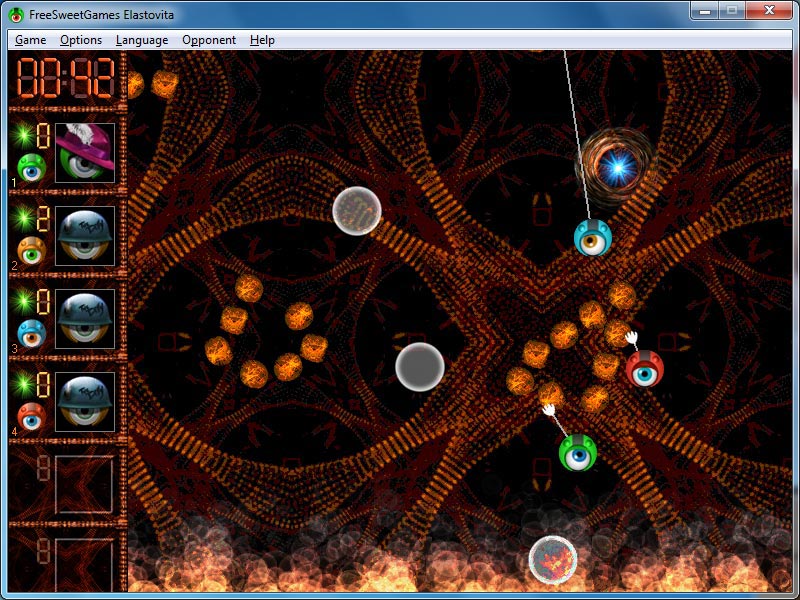
Task: Click player 2 score digit showing 2
Action: click(x=43, y=218)
